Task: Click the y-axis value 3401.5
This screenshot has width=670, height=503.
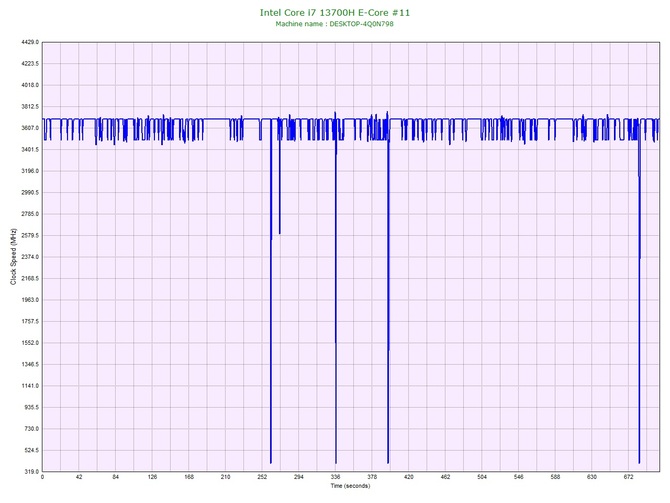Action: click(x=30, y=150)
